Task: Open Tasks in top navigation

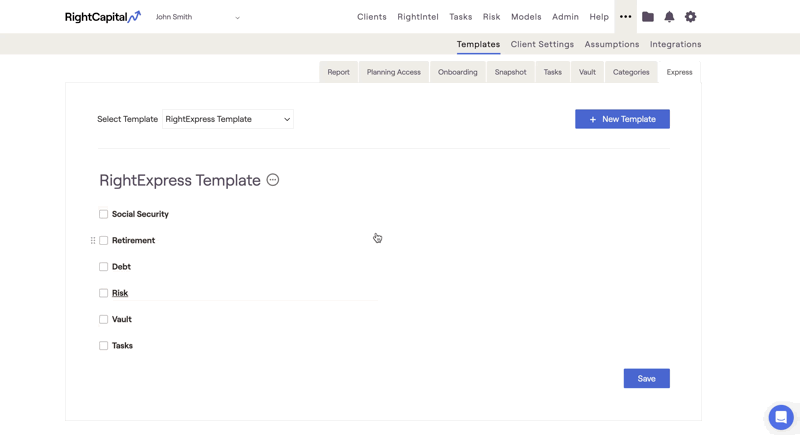Action: point(461,17)
